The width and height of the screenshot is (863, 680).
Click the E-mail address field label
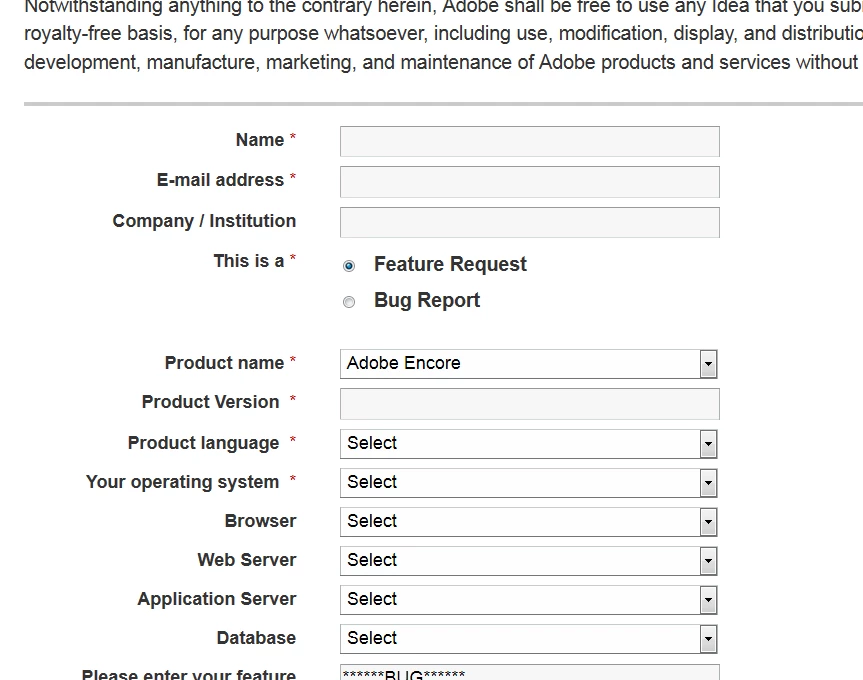[x=220, y=181]
